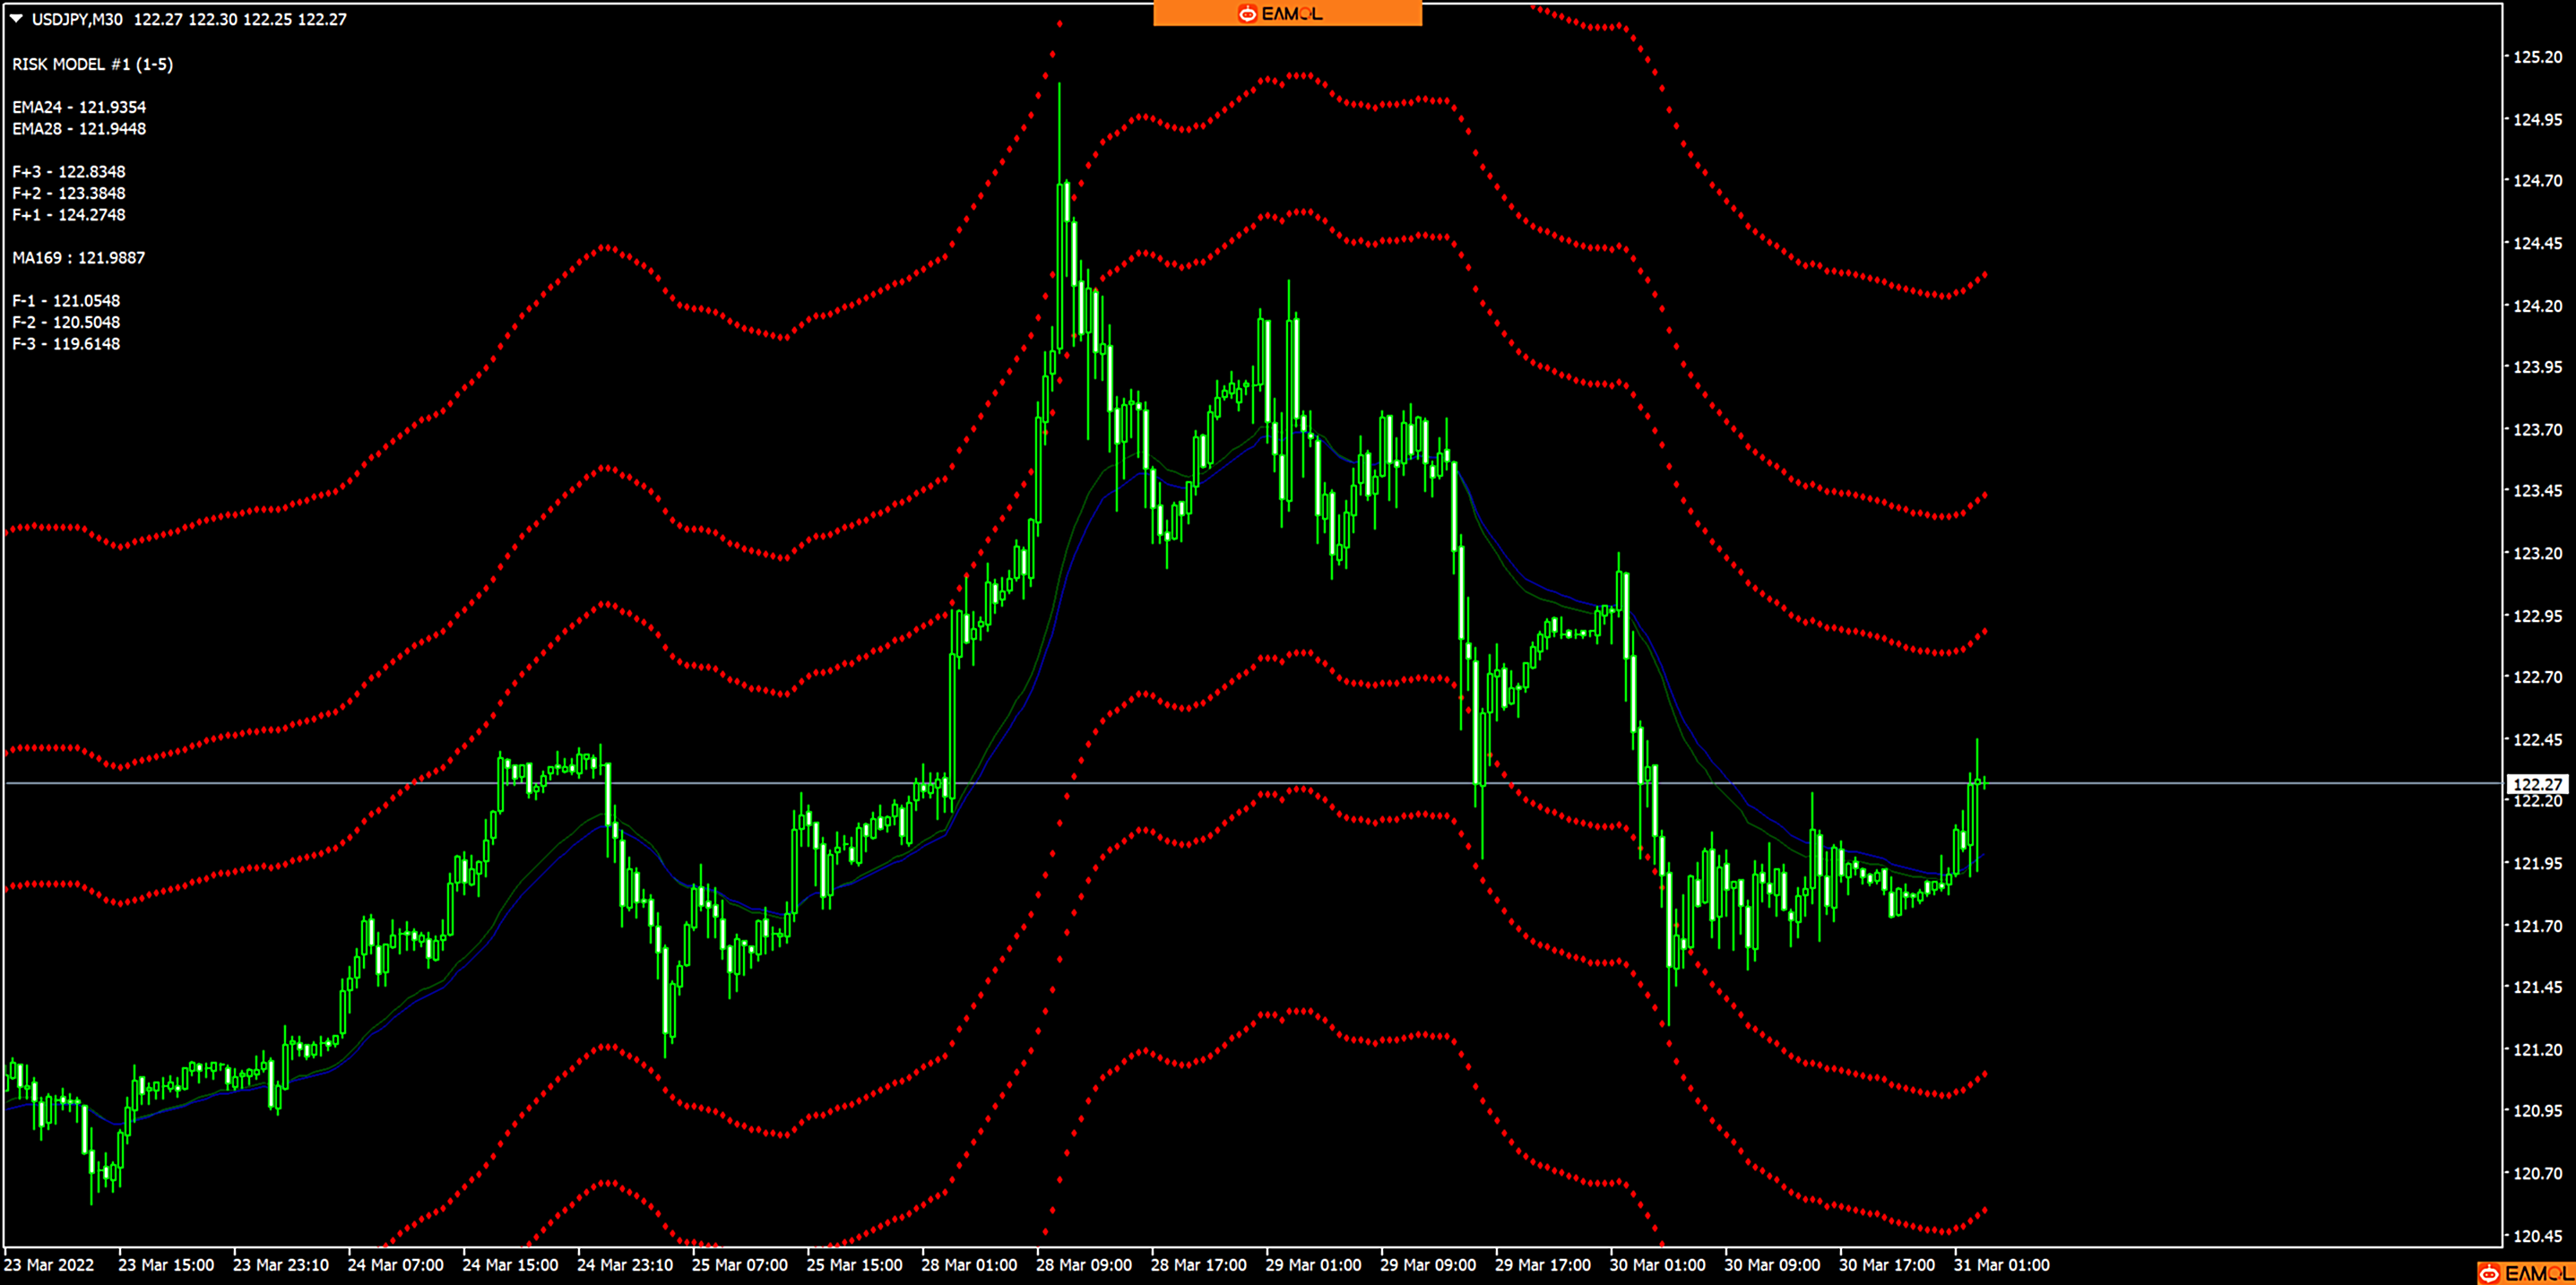Click the 29 Mar 09:00 time label

[1428, 1265]
